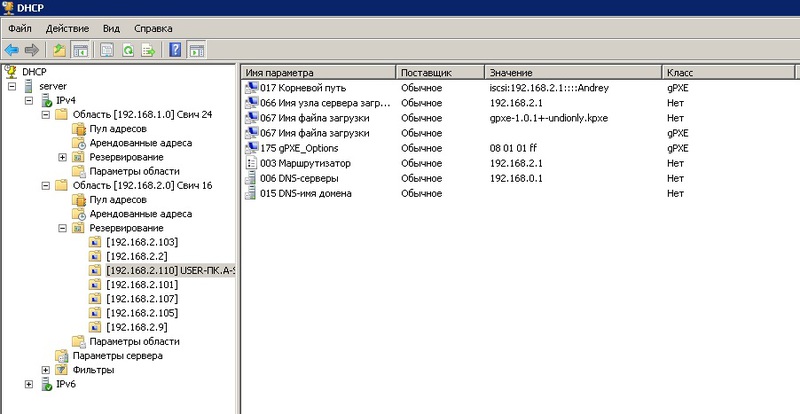The image size is (800, 414).
Task: Click the server node icon
Action: (x=28, y=86)
